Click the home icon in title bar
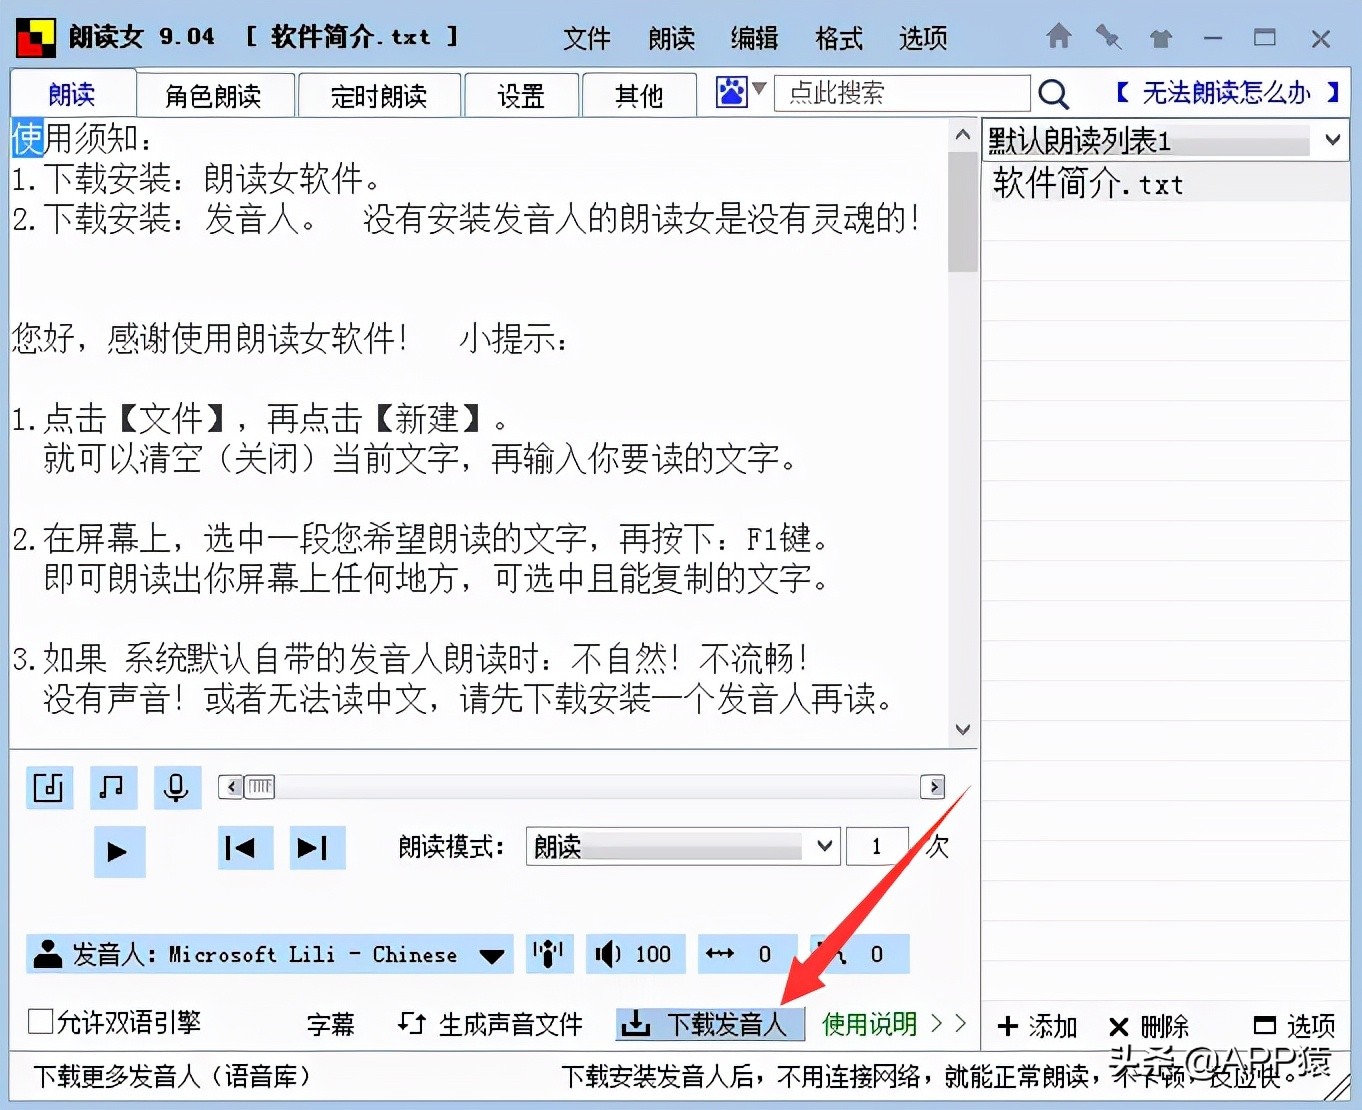This screenshot has height=1110, width=1362. (1058, 37)
